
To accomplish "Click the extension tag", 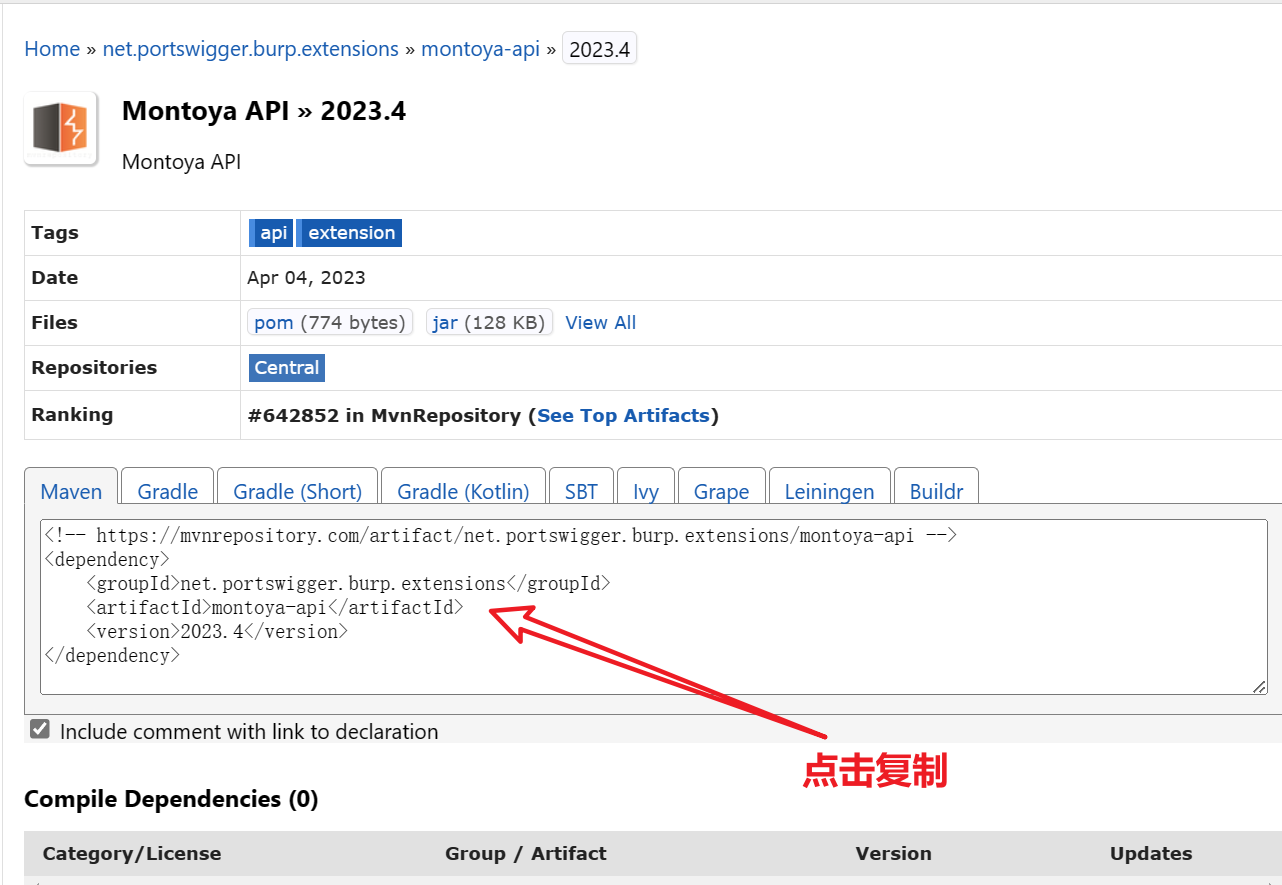I will coord(350,233).
